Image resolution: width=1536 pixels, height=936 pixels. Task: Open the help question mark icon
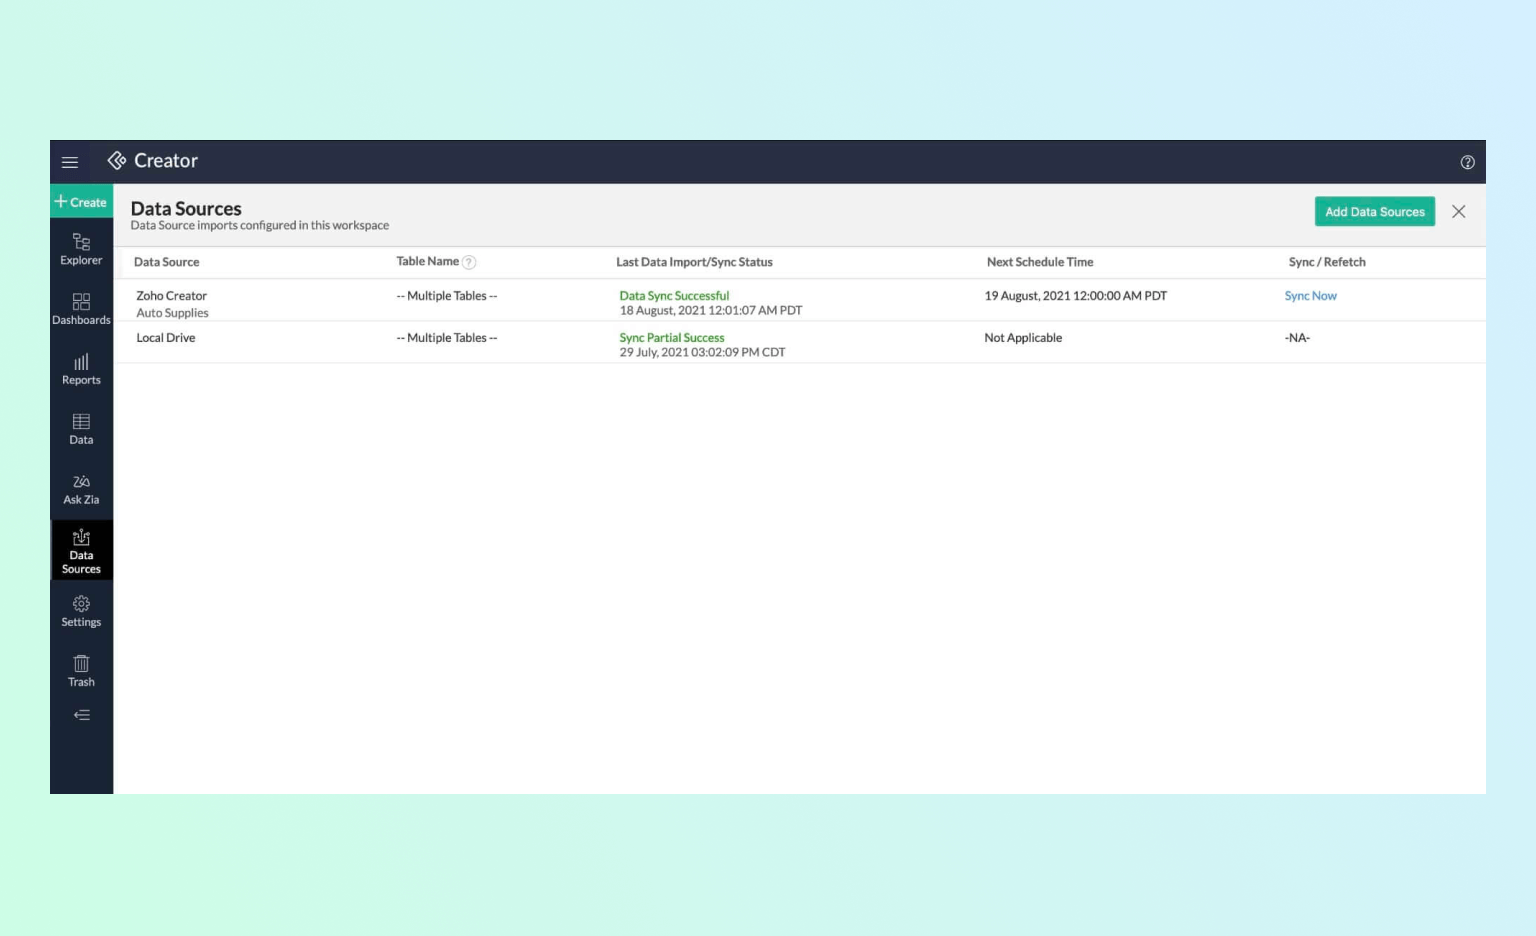(x=1467, y=162)
